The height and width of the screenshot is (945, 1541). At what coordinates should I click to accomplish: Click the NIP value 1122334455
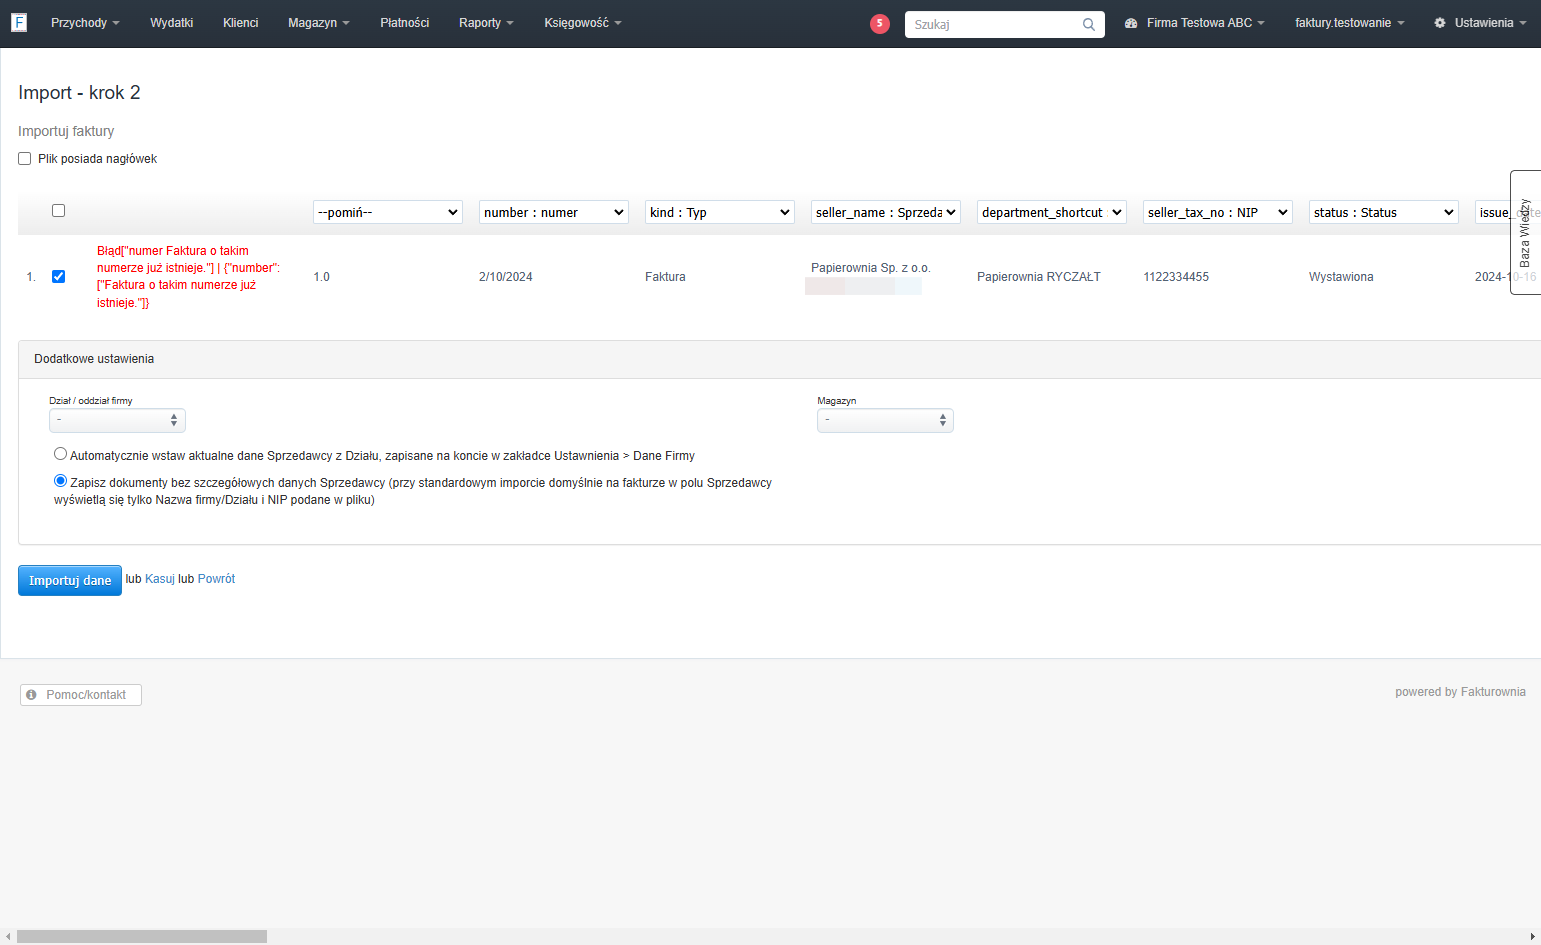(x=1176, y=277)
